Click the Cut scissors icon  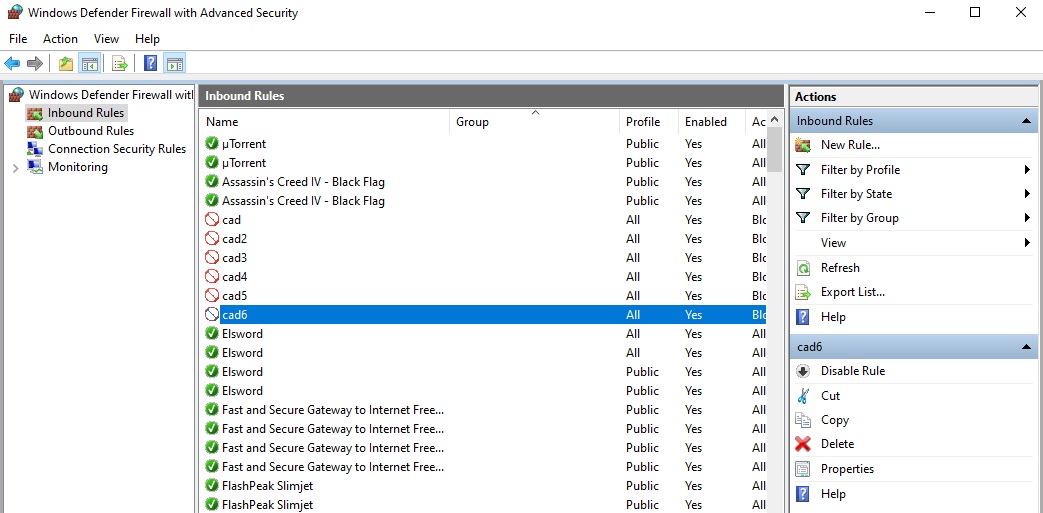(804, 396)
